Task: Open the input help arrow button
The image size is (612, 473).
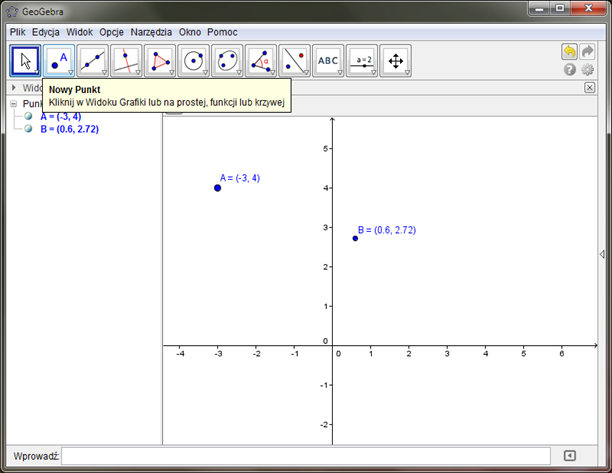Action: tap(569, 455)
